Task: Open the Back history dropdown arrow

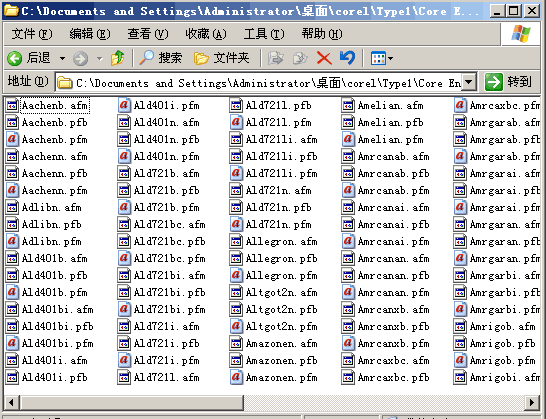Action: [62, 58]
